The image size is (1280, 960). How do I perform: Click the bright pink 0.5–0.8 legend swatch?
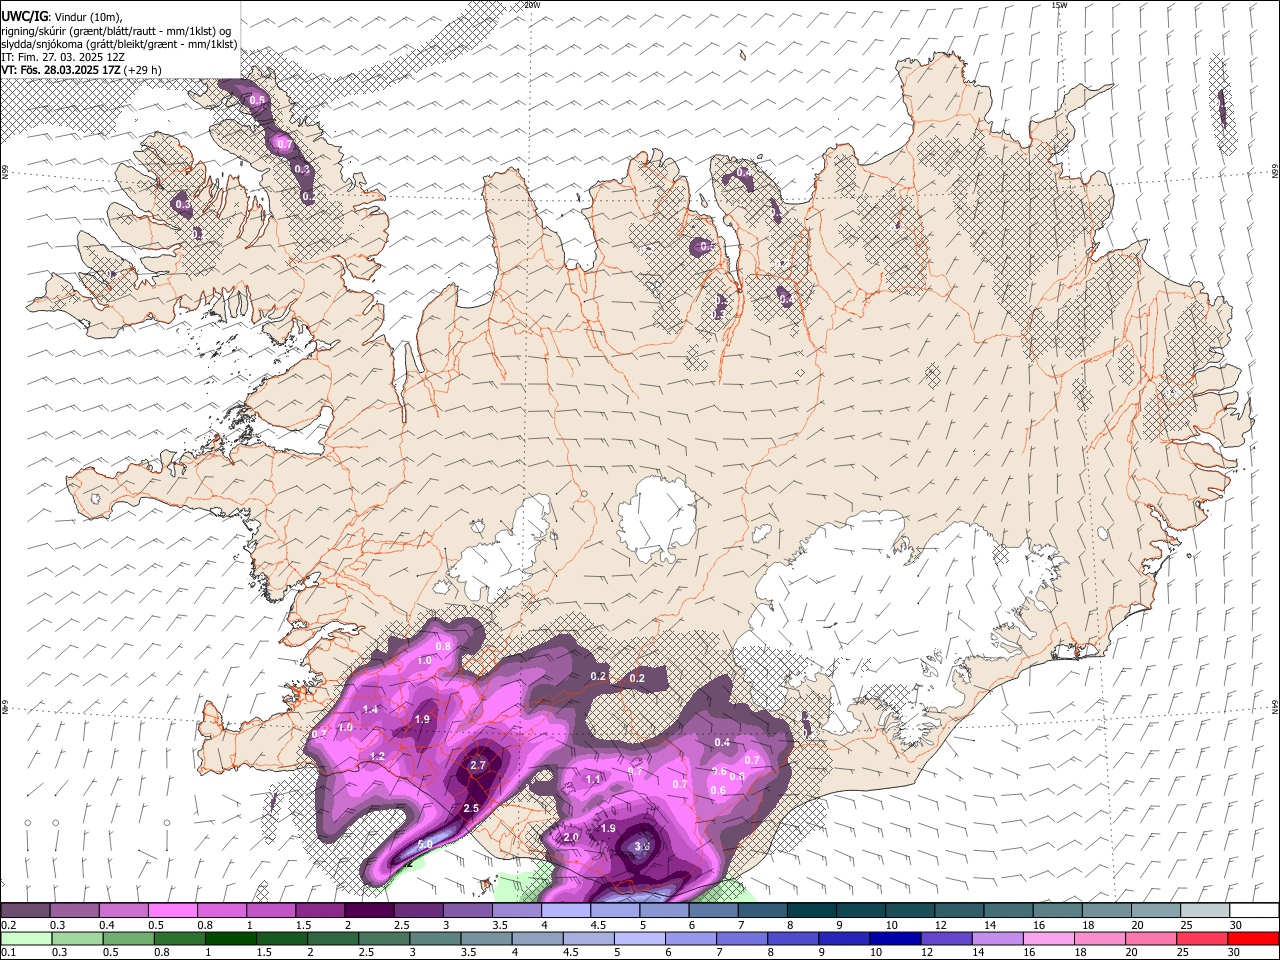click(x=173, y=910)
